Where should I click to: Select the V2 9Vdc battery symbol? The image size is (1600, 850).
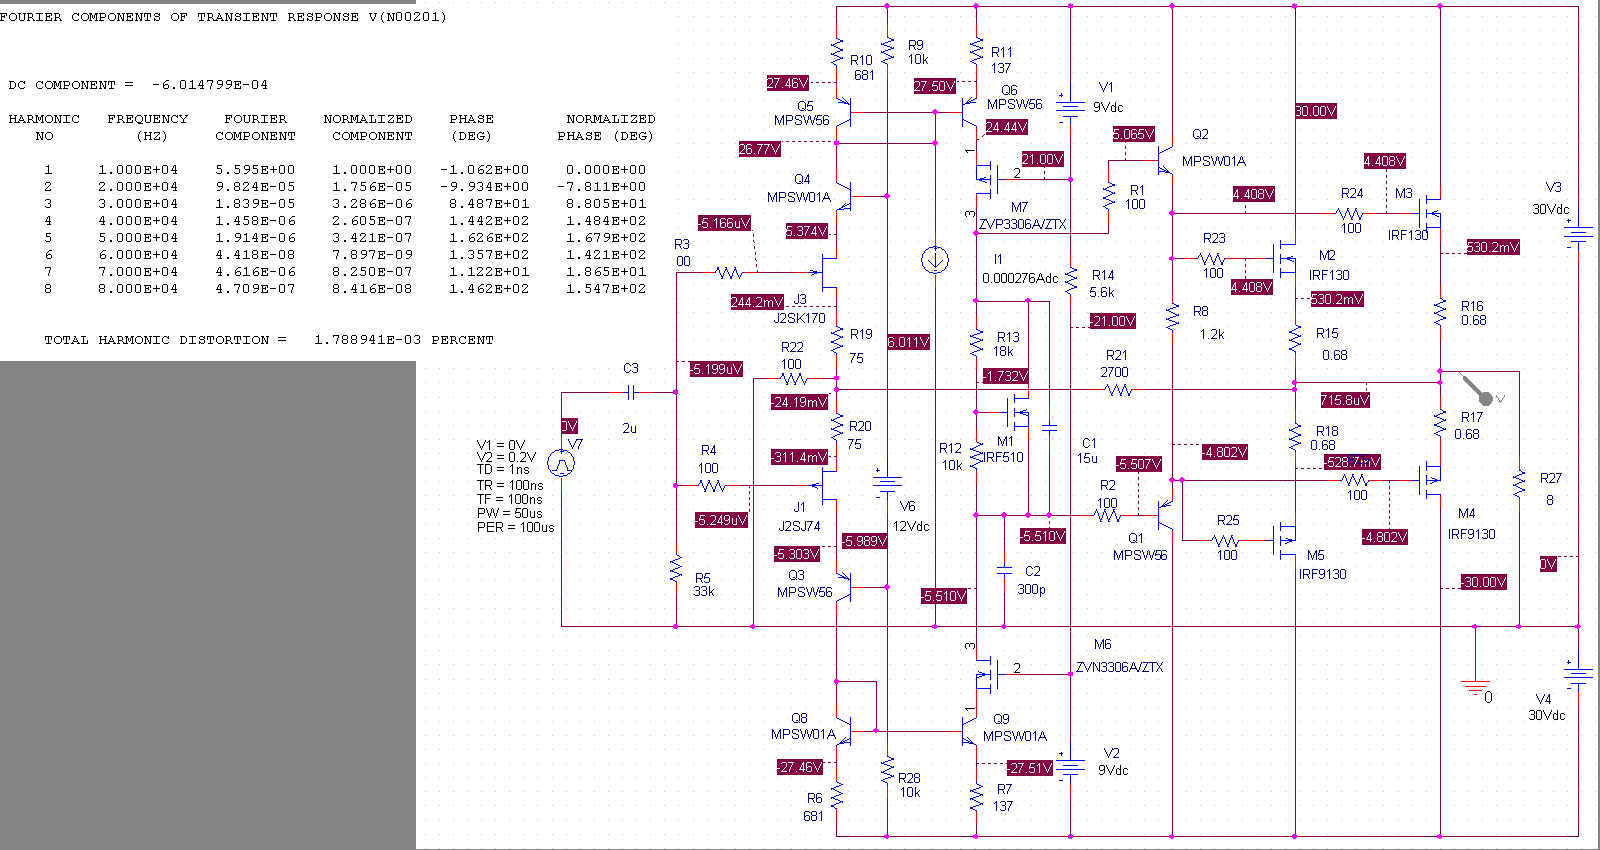point(1070,767)
